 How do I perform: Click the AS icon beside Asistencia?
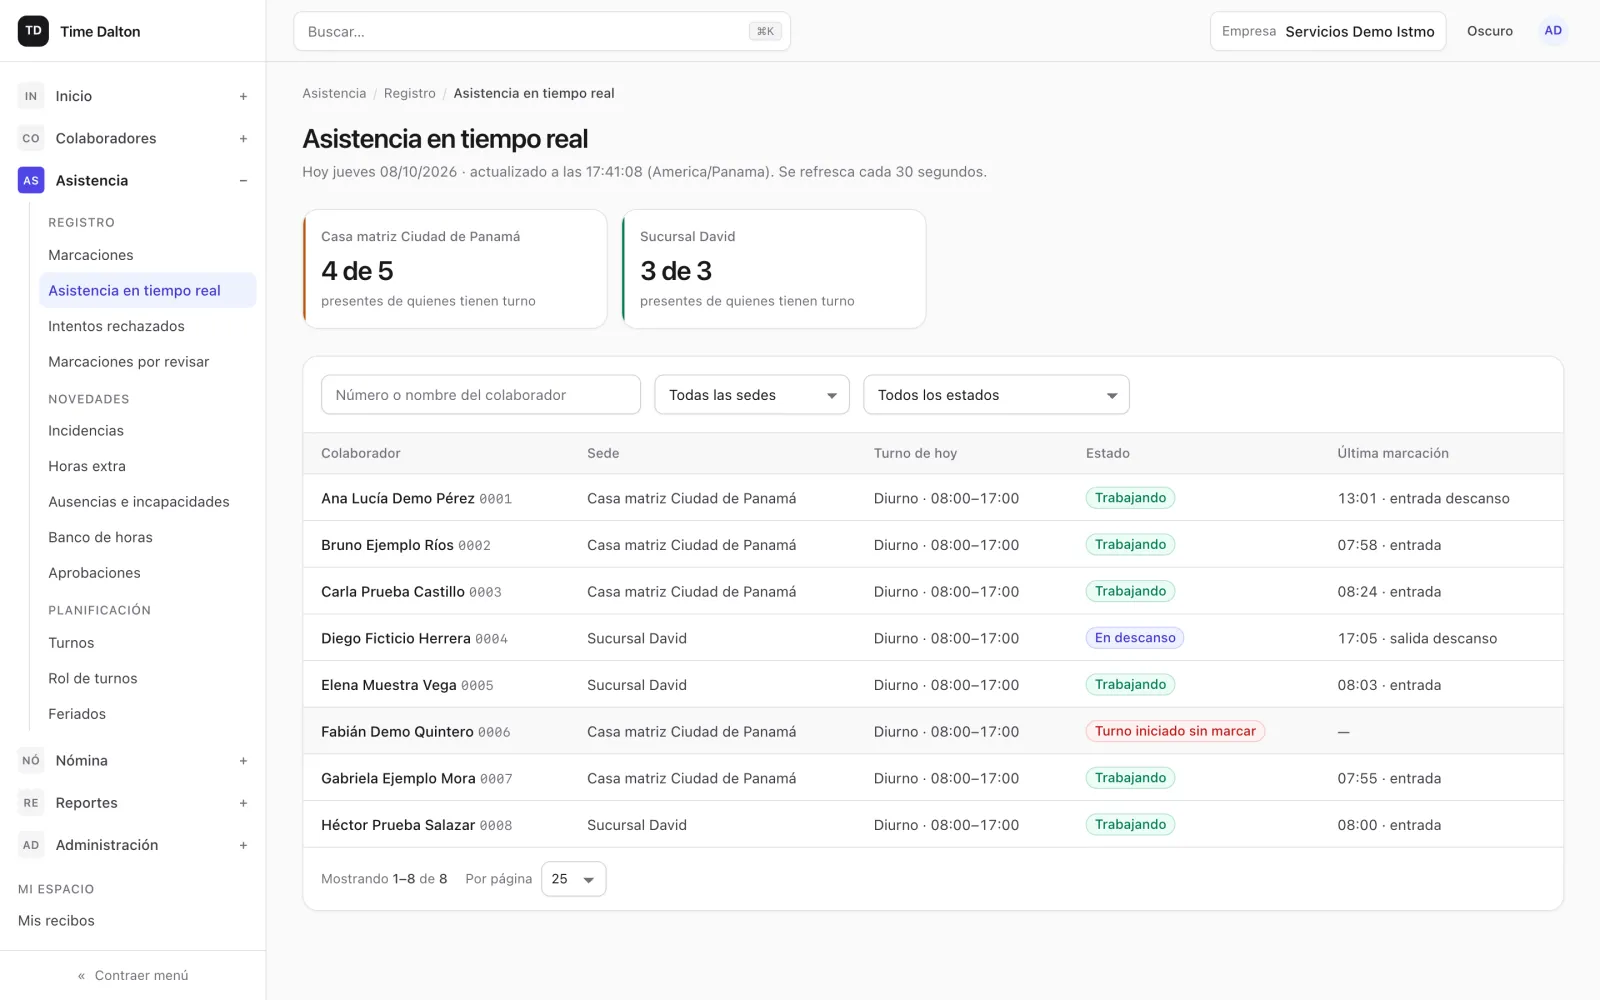coord(31,180)
